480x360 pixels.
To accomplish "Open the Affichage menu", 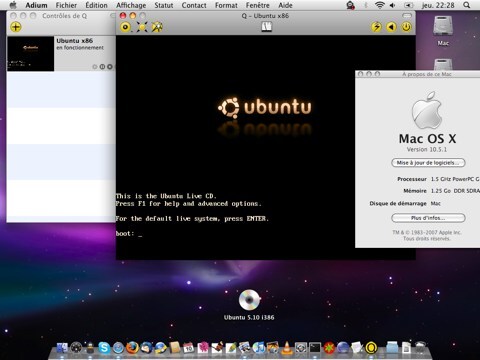I will [131, 5].
